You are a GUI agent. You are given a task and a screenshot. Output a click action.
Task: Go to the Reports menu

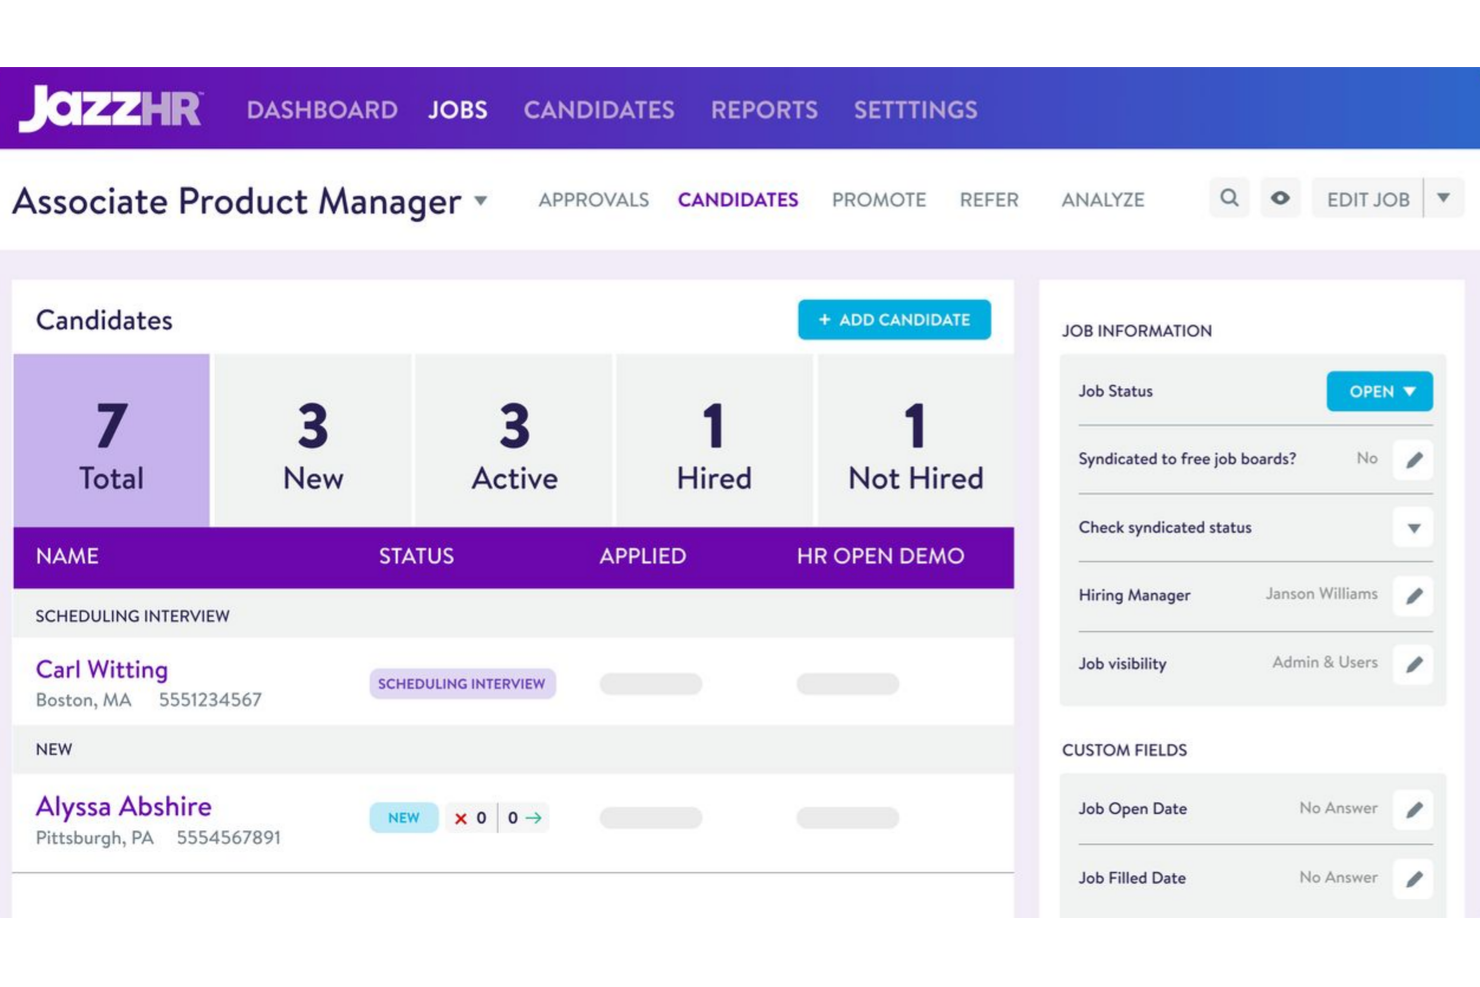[764, 110]
